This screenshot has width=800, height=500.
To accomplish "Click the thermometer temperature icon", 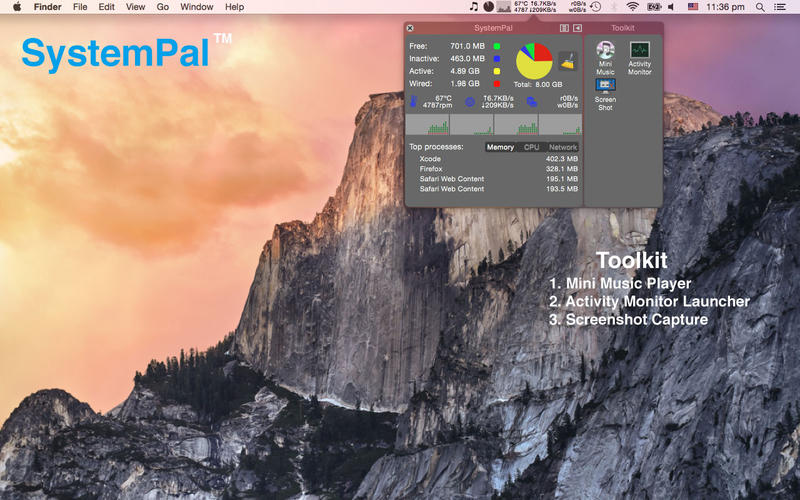I will (414, 101).
